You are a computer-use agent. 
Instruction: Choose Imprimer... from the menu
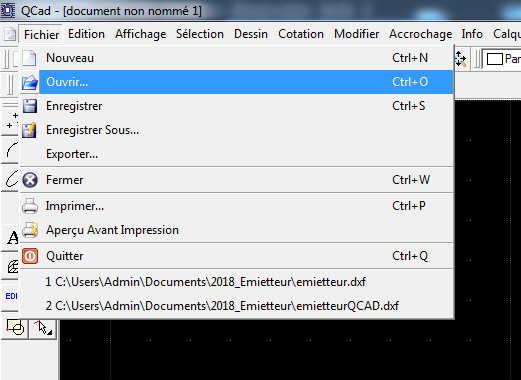tap(237, 206)
